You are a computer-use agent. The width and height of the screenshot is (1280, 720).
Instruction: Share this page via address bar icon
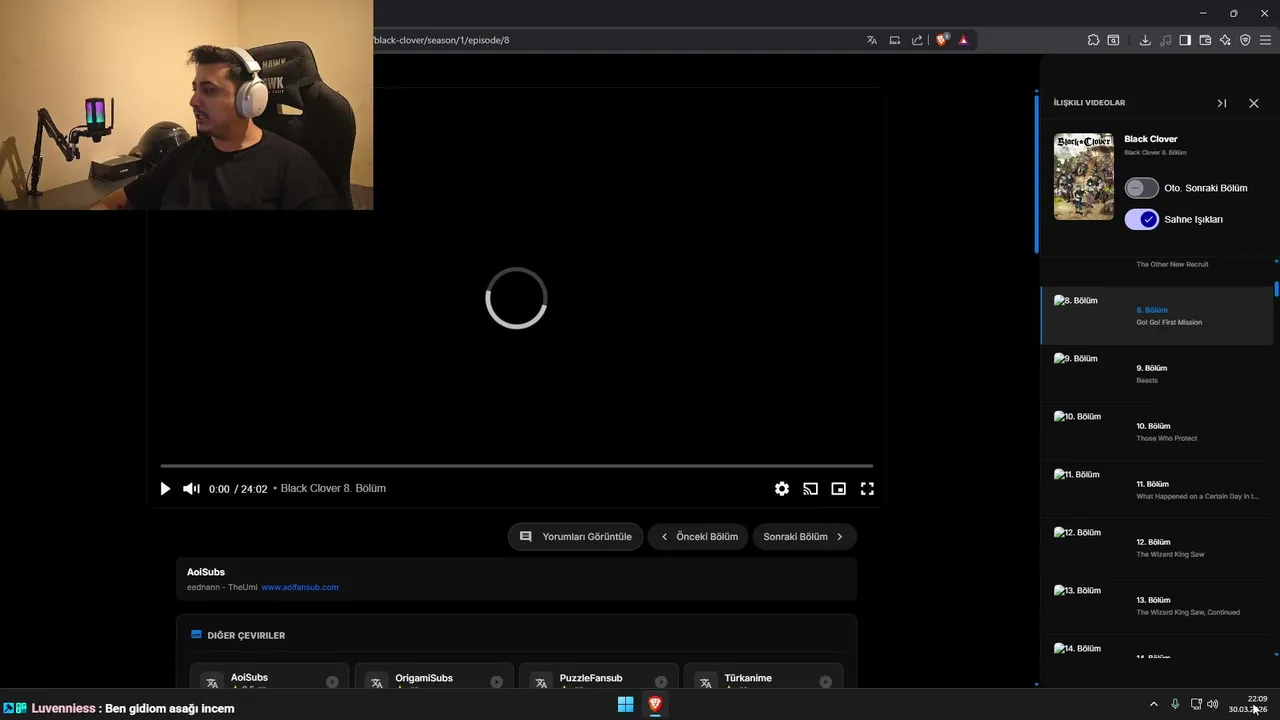[917, 40]
